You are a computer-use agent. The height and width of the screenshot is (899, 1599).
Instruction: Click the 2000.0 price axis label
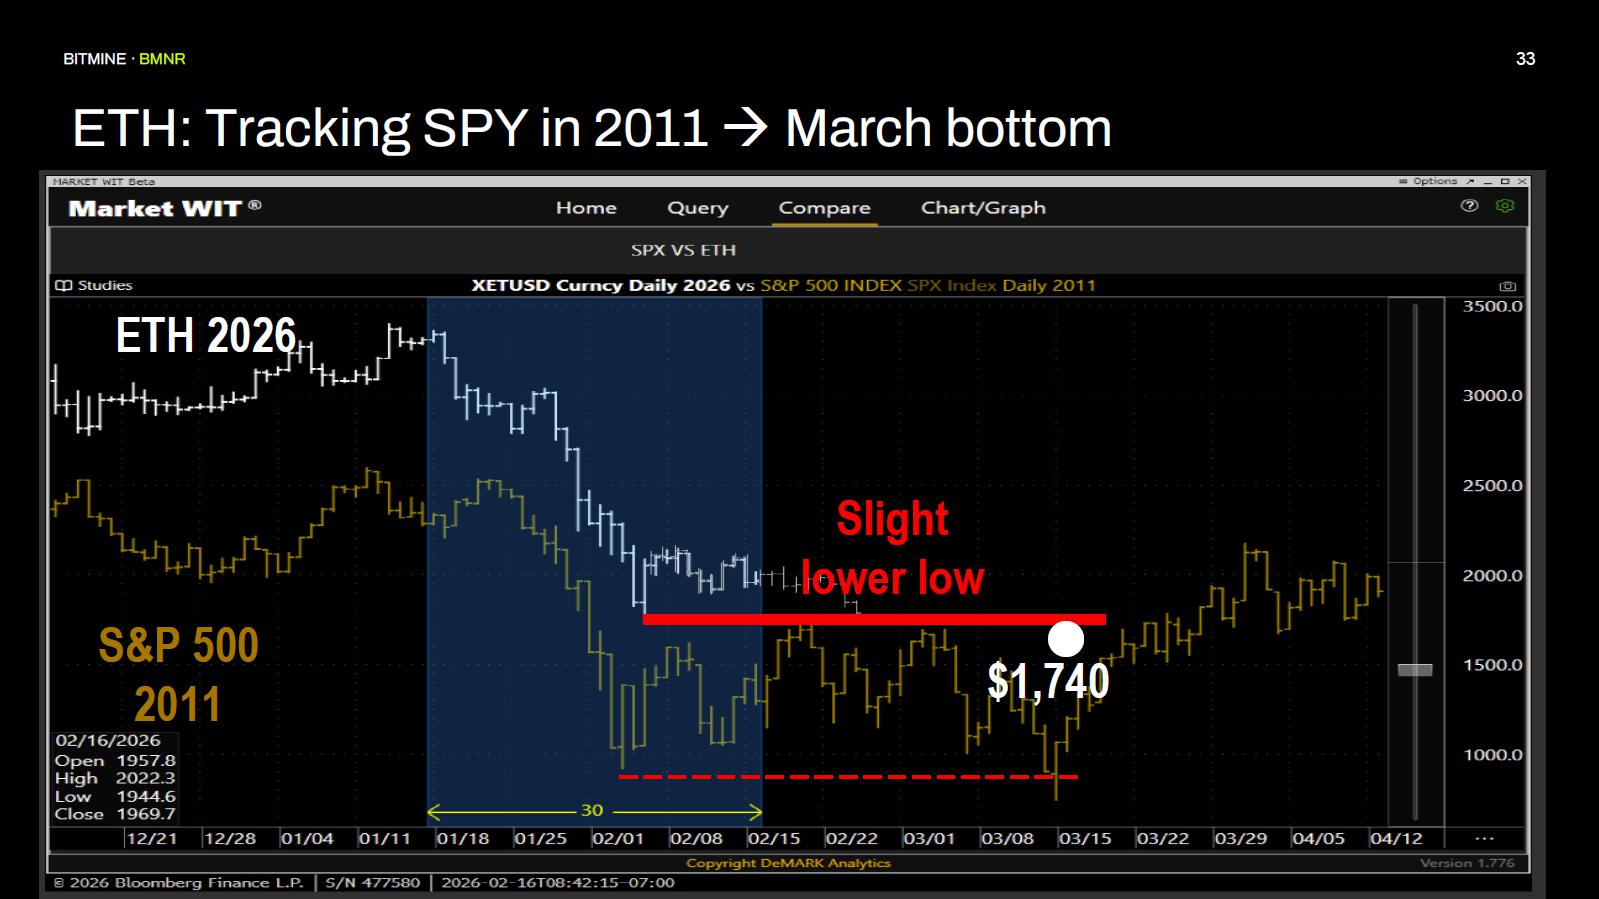1492,576
